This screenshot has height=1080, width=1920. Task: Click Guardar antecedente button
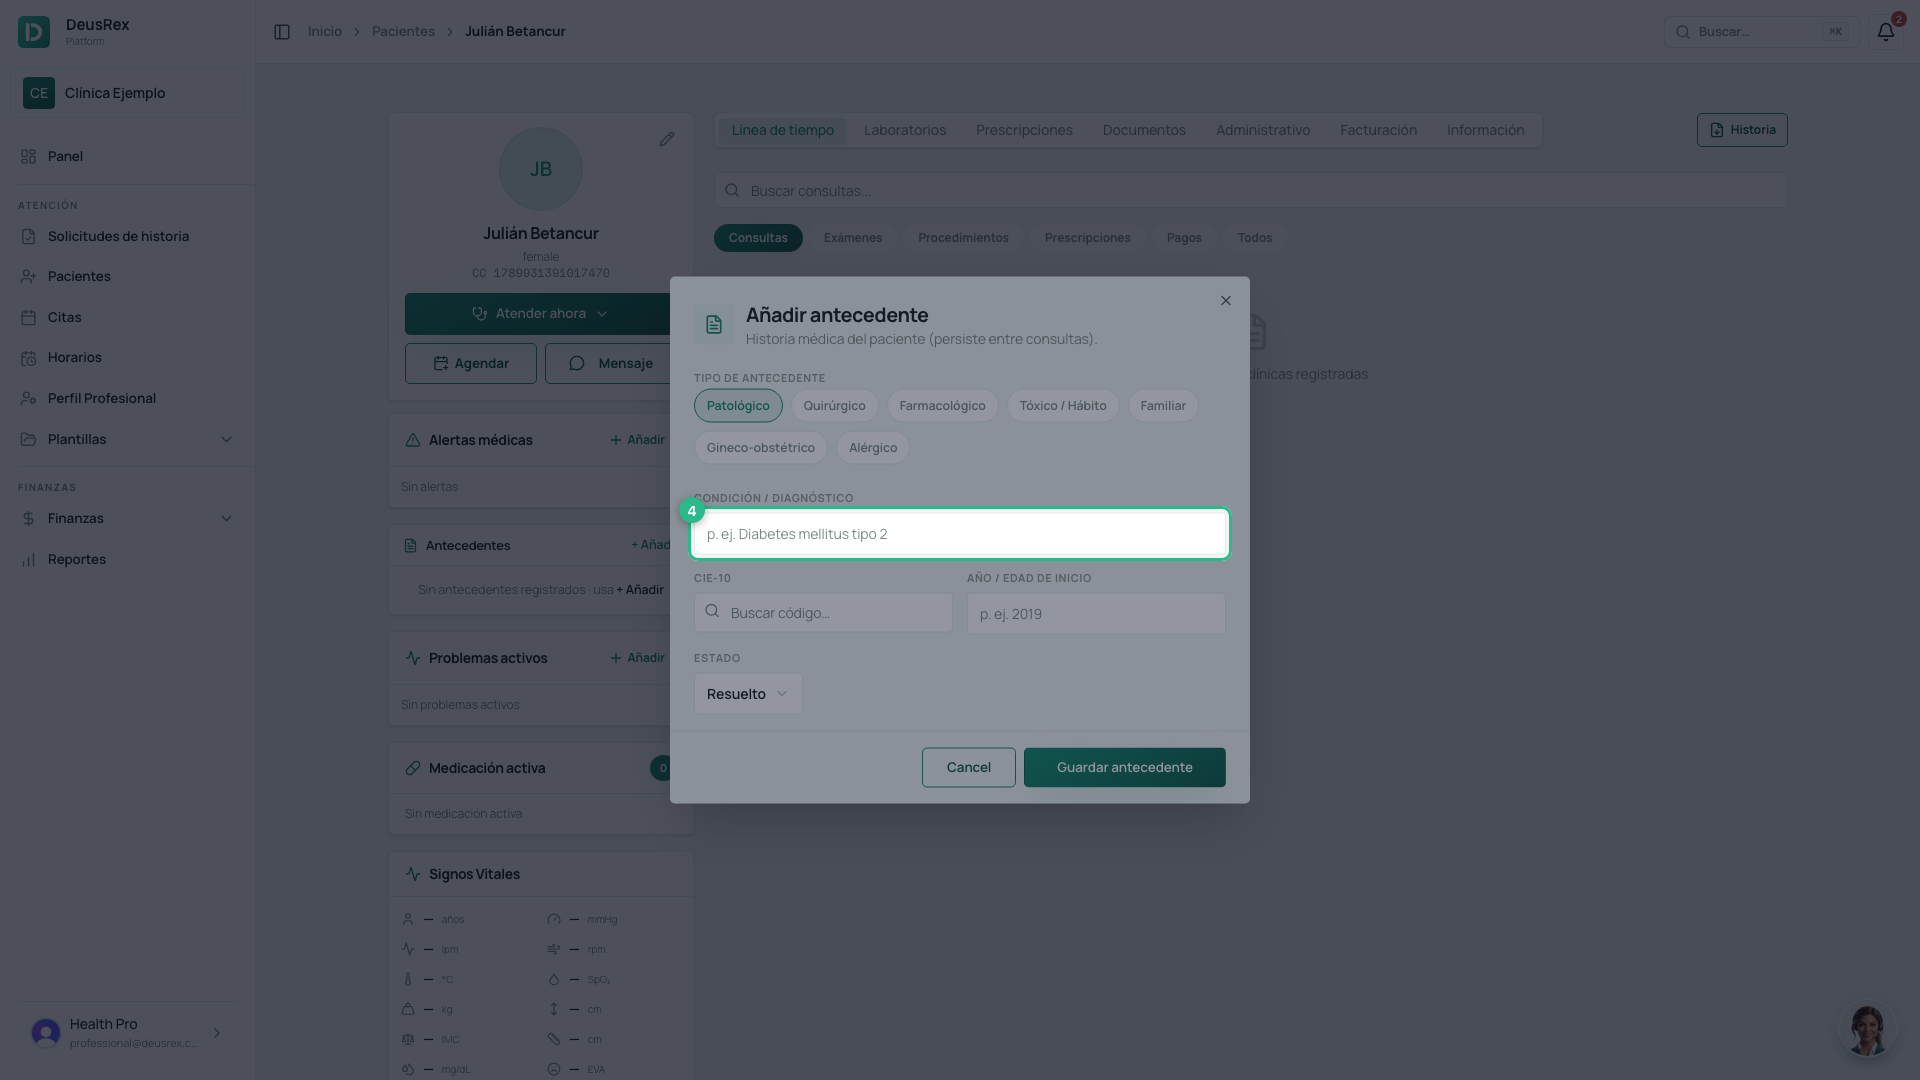tap(1124, 768)
